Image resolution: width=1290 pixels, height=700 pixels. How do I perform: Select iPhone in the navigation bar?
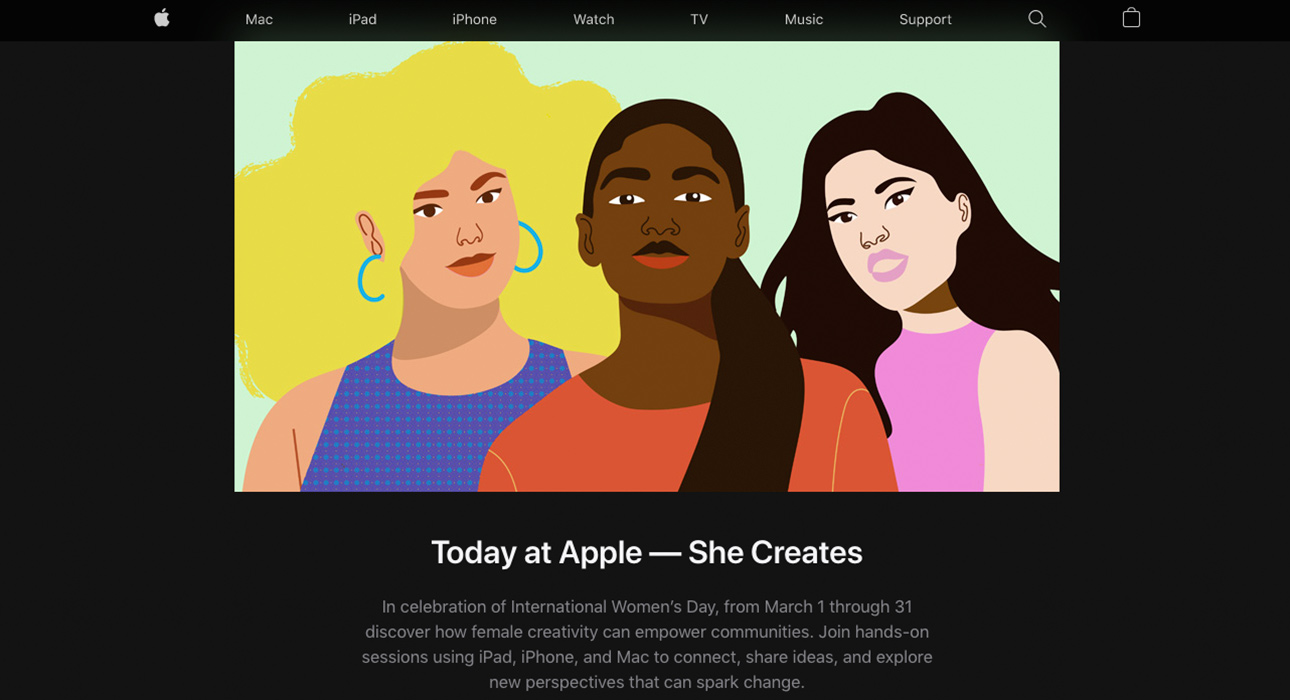click(x=474, y=19)
